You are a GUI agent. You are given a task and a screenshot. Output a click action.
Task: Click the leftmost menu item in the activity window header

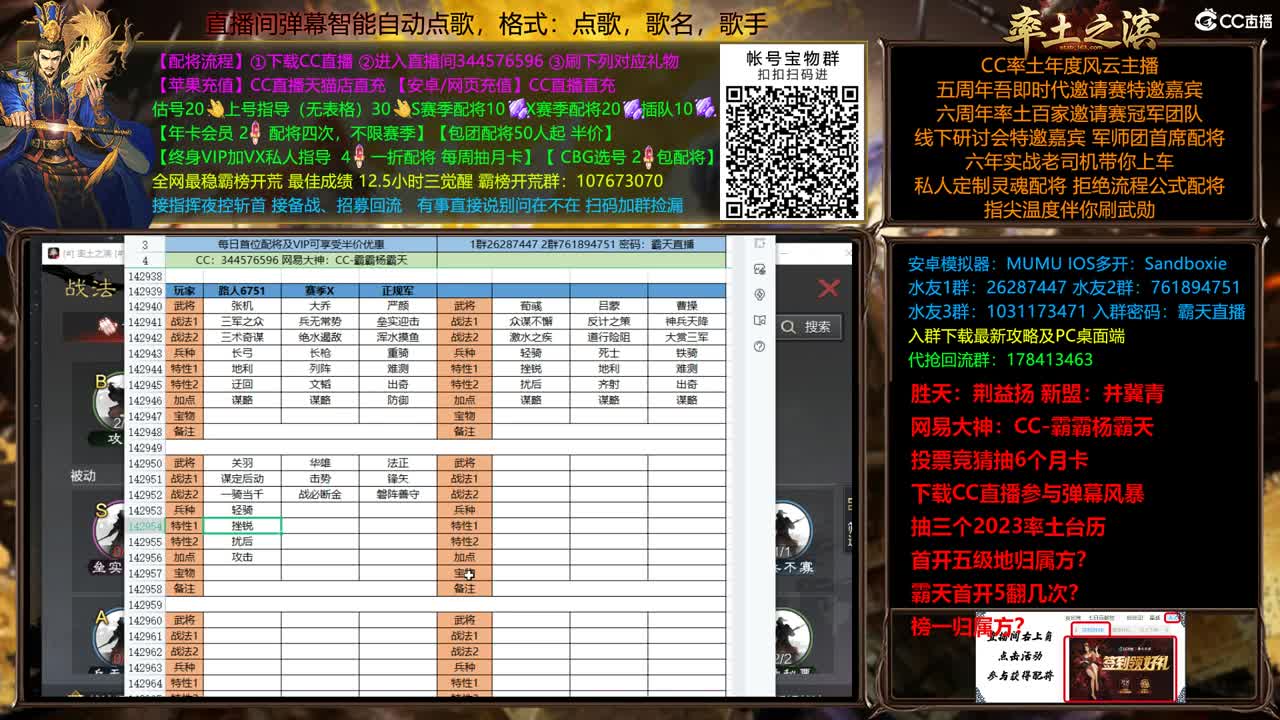(x=1071, y=616)
